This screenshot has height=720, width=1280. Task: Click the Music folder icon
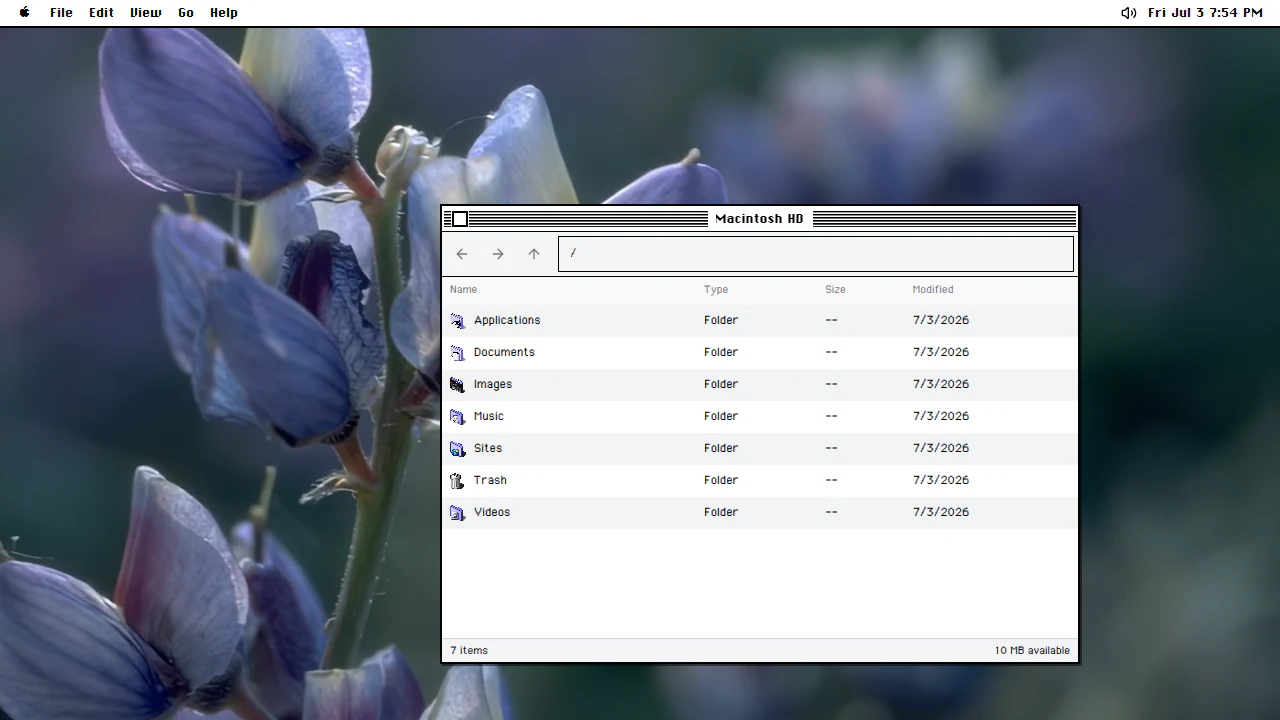pos(458,416)
